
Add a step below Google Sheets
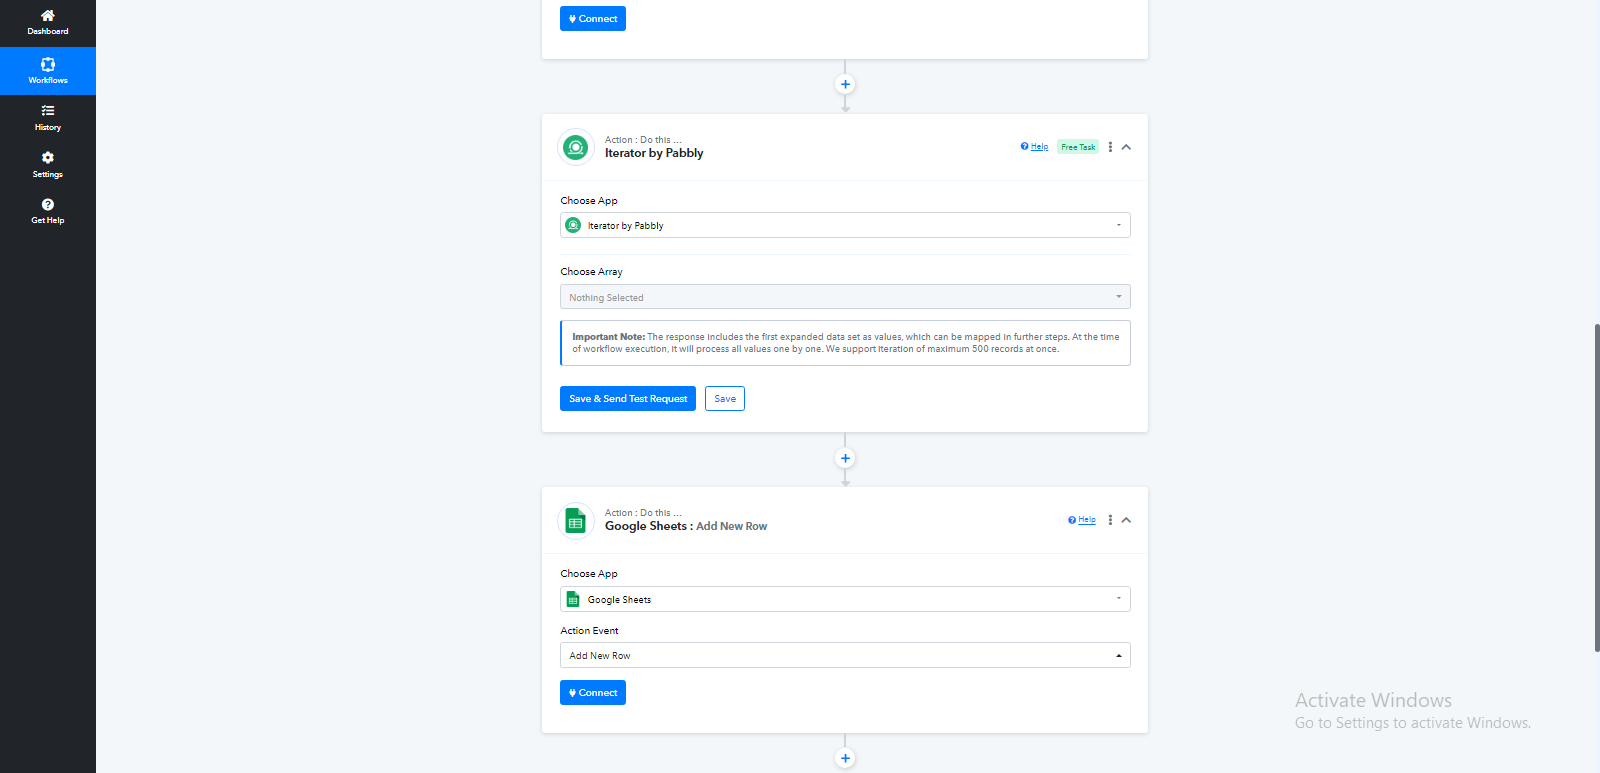[x=845, y=759]
